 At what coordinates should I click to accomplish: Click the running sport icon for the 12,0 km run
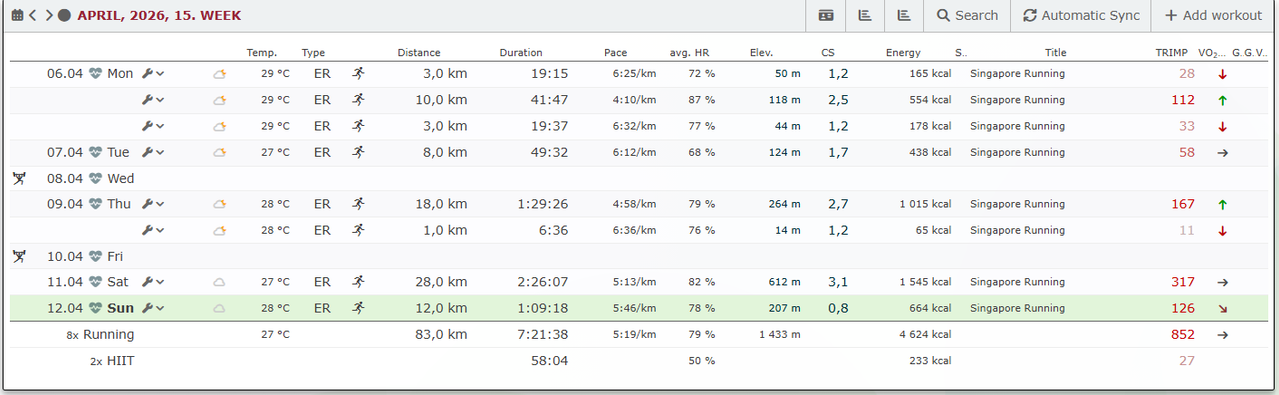tap(358, 308)
